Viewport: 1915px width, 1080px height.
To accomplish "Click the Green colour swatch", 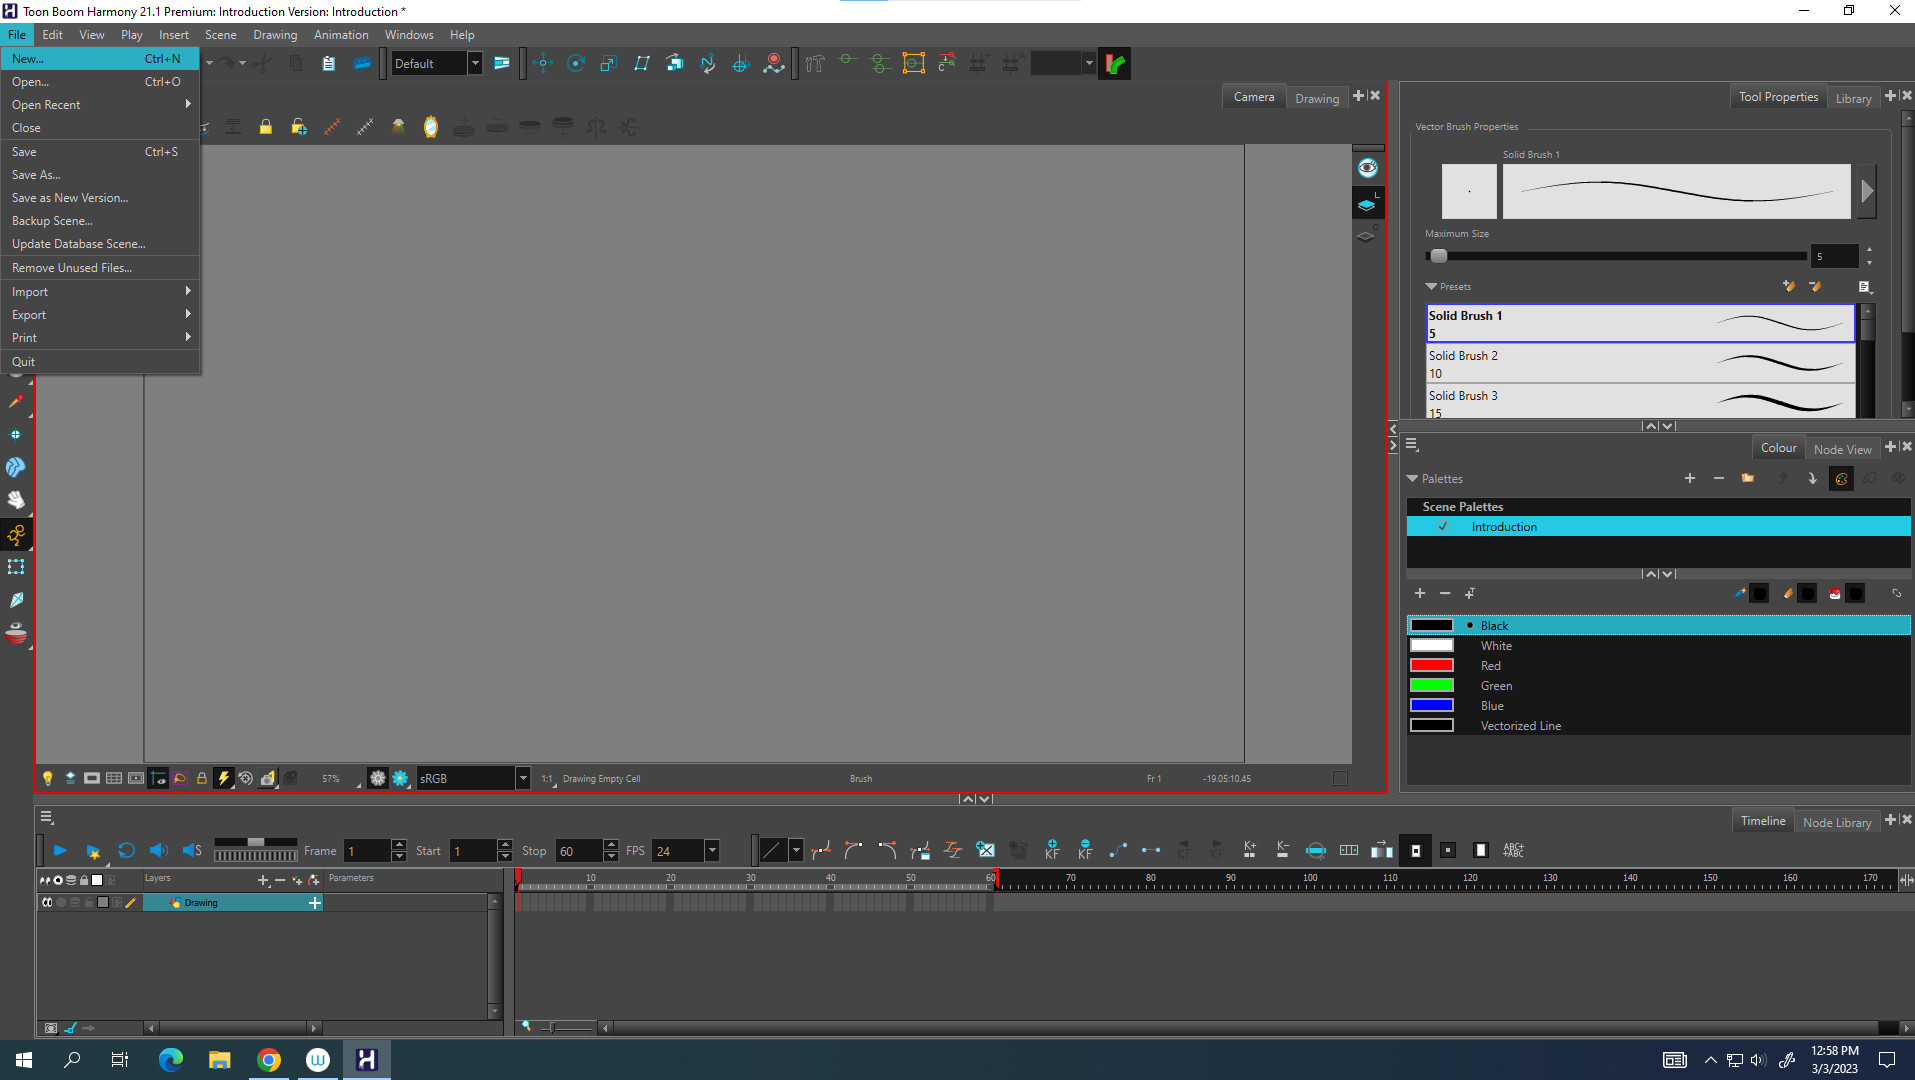I will [x=1431, y=685].
